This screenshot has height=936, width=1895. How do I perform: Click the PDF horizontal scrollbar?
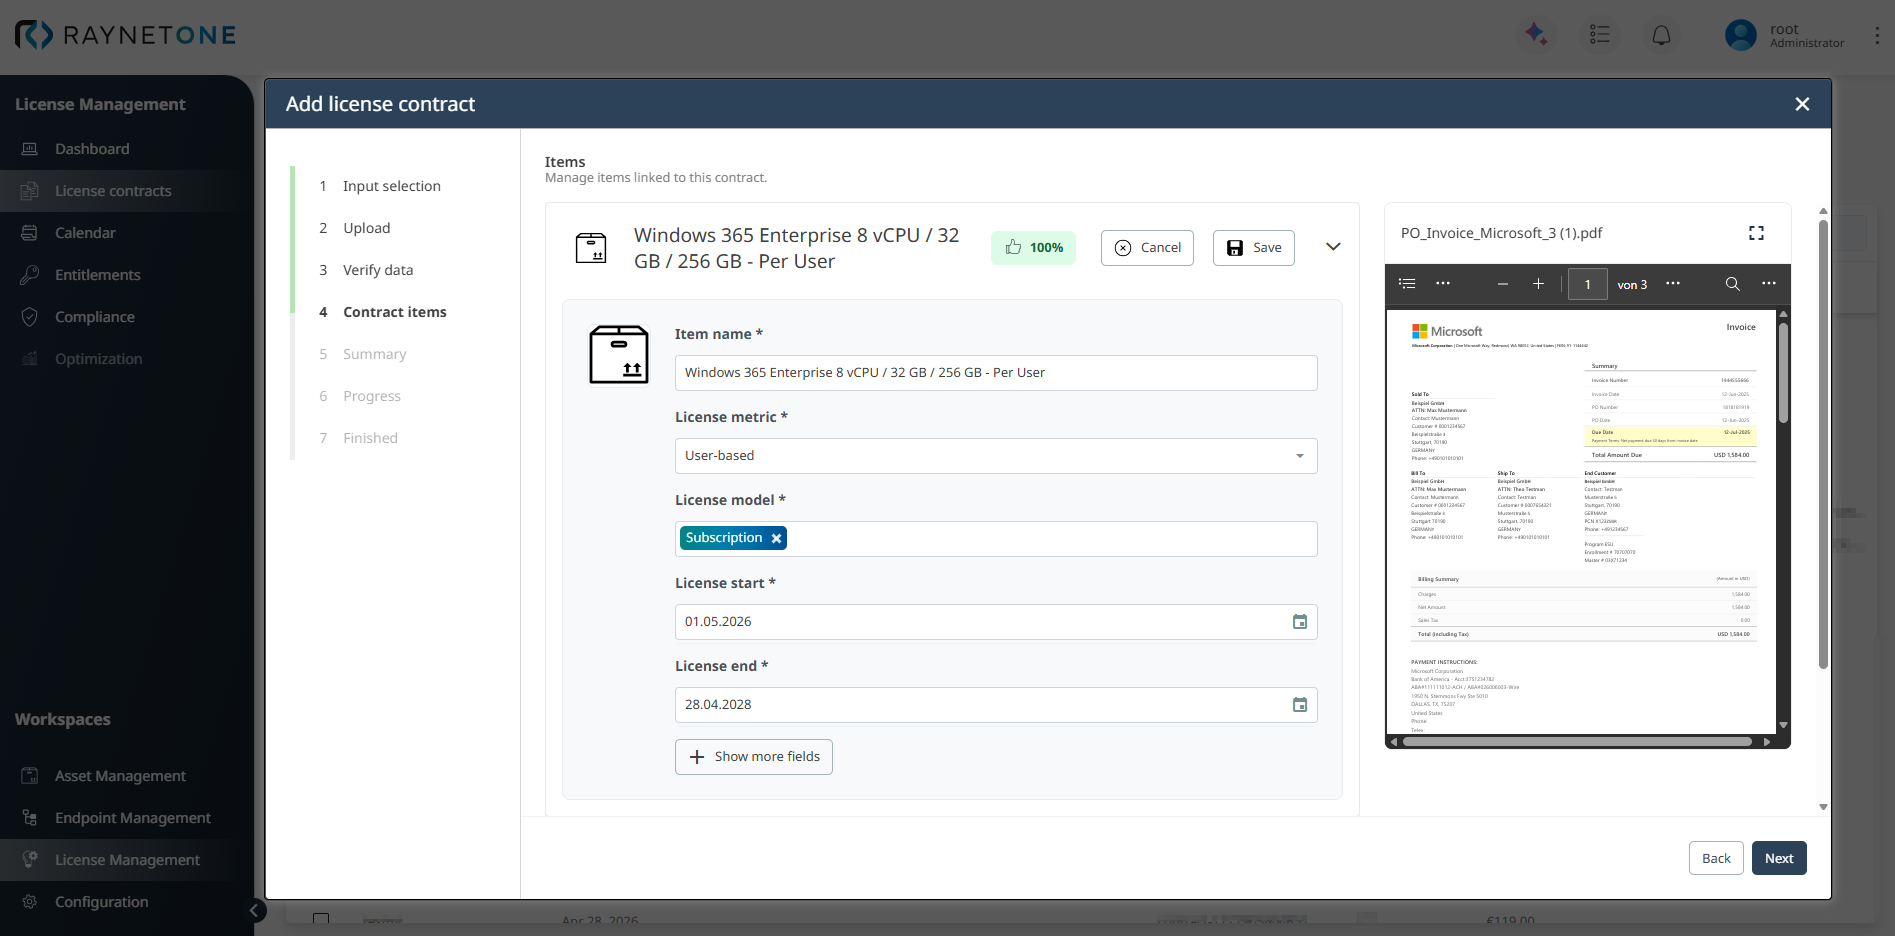(x=1577, y=742)
